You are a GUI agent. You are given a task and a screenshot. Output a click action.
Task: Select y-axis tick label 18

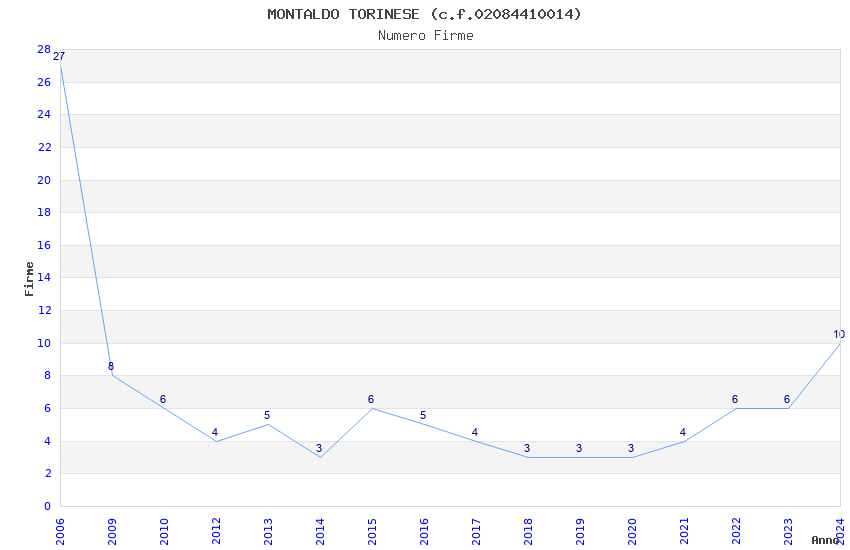tap(44, 212)
